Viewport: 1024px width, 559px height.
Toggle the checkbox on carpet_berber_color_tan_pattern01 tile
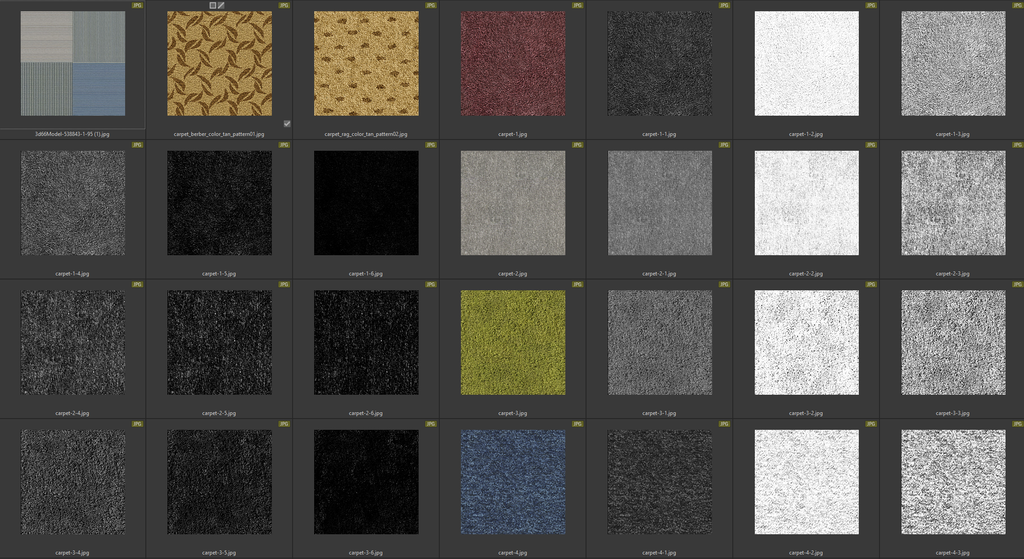(x=287, y=123)
